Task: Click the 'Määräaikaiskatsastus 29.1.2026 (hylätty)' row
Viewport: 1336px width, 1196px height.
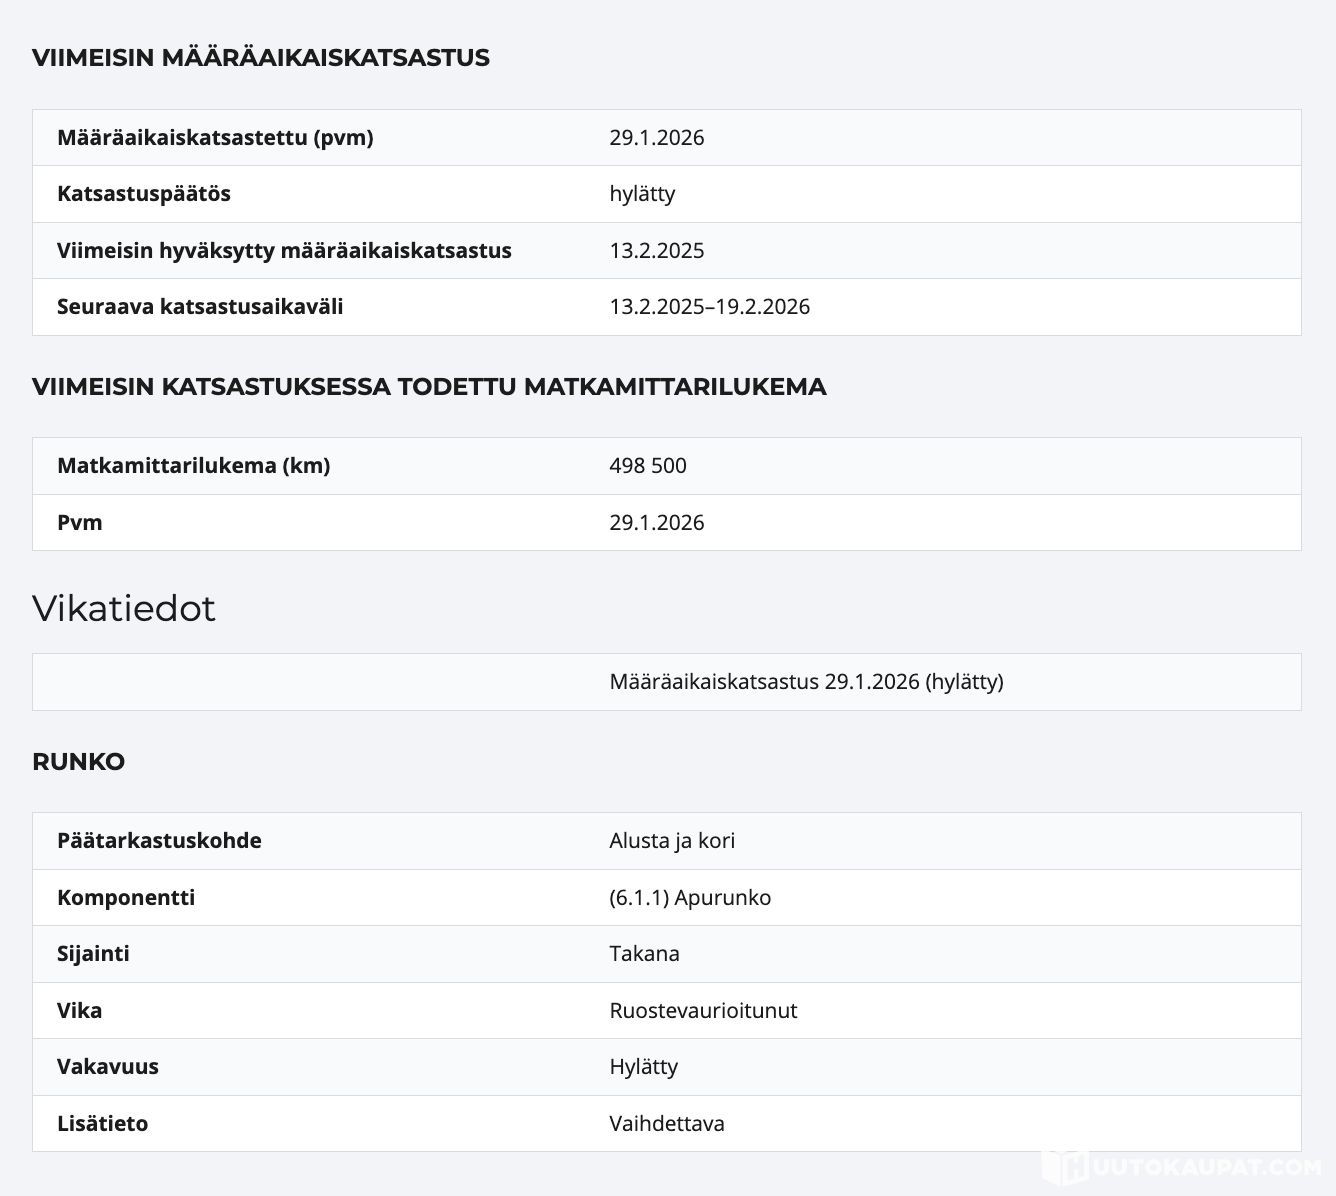Action: [x=806, y=682]
